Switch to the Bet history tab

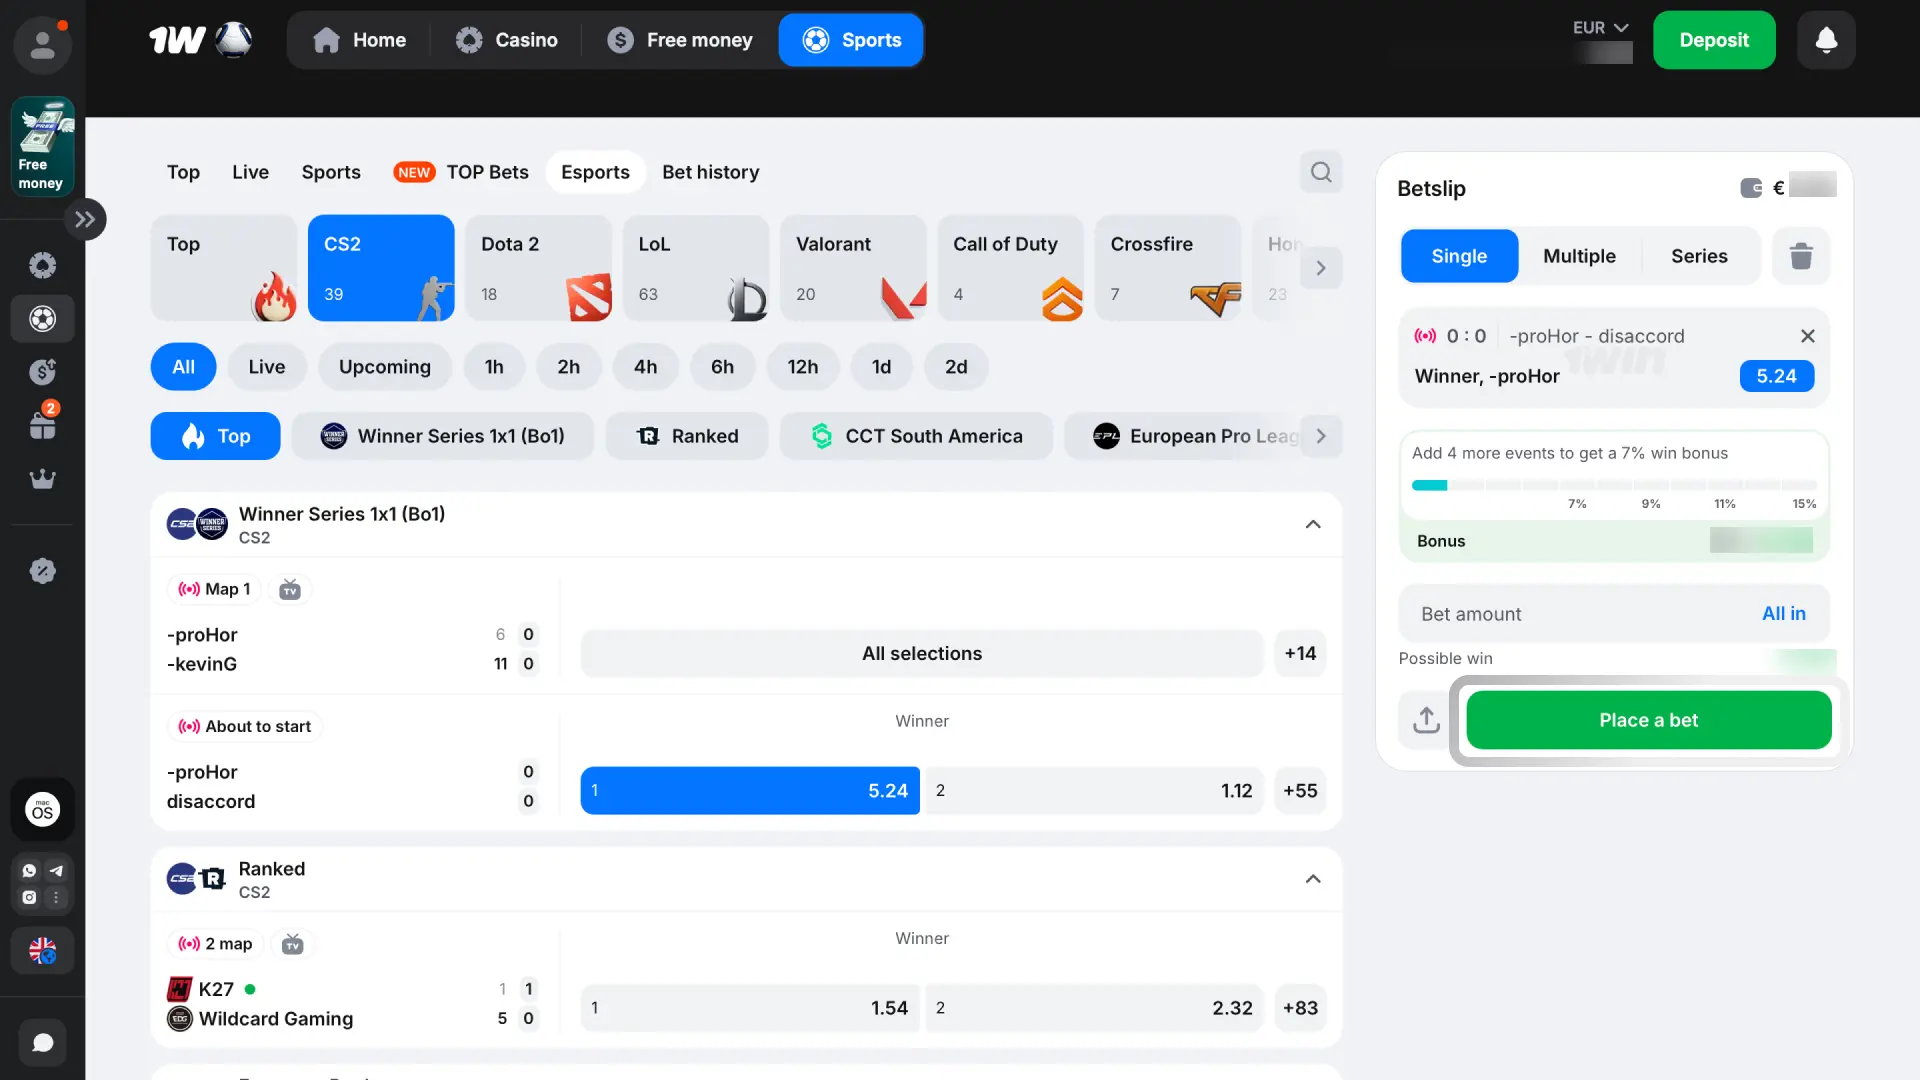[711, 172]
